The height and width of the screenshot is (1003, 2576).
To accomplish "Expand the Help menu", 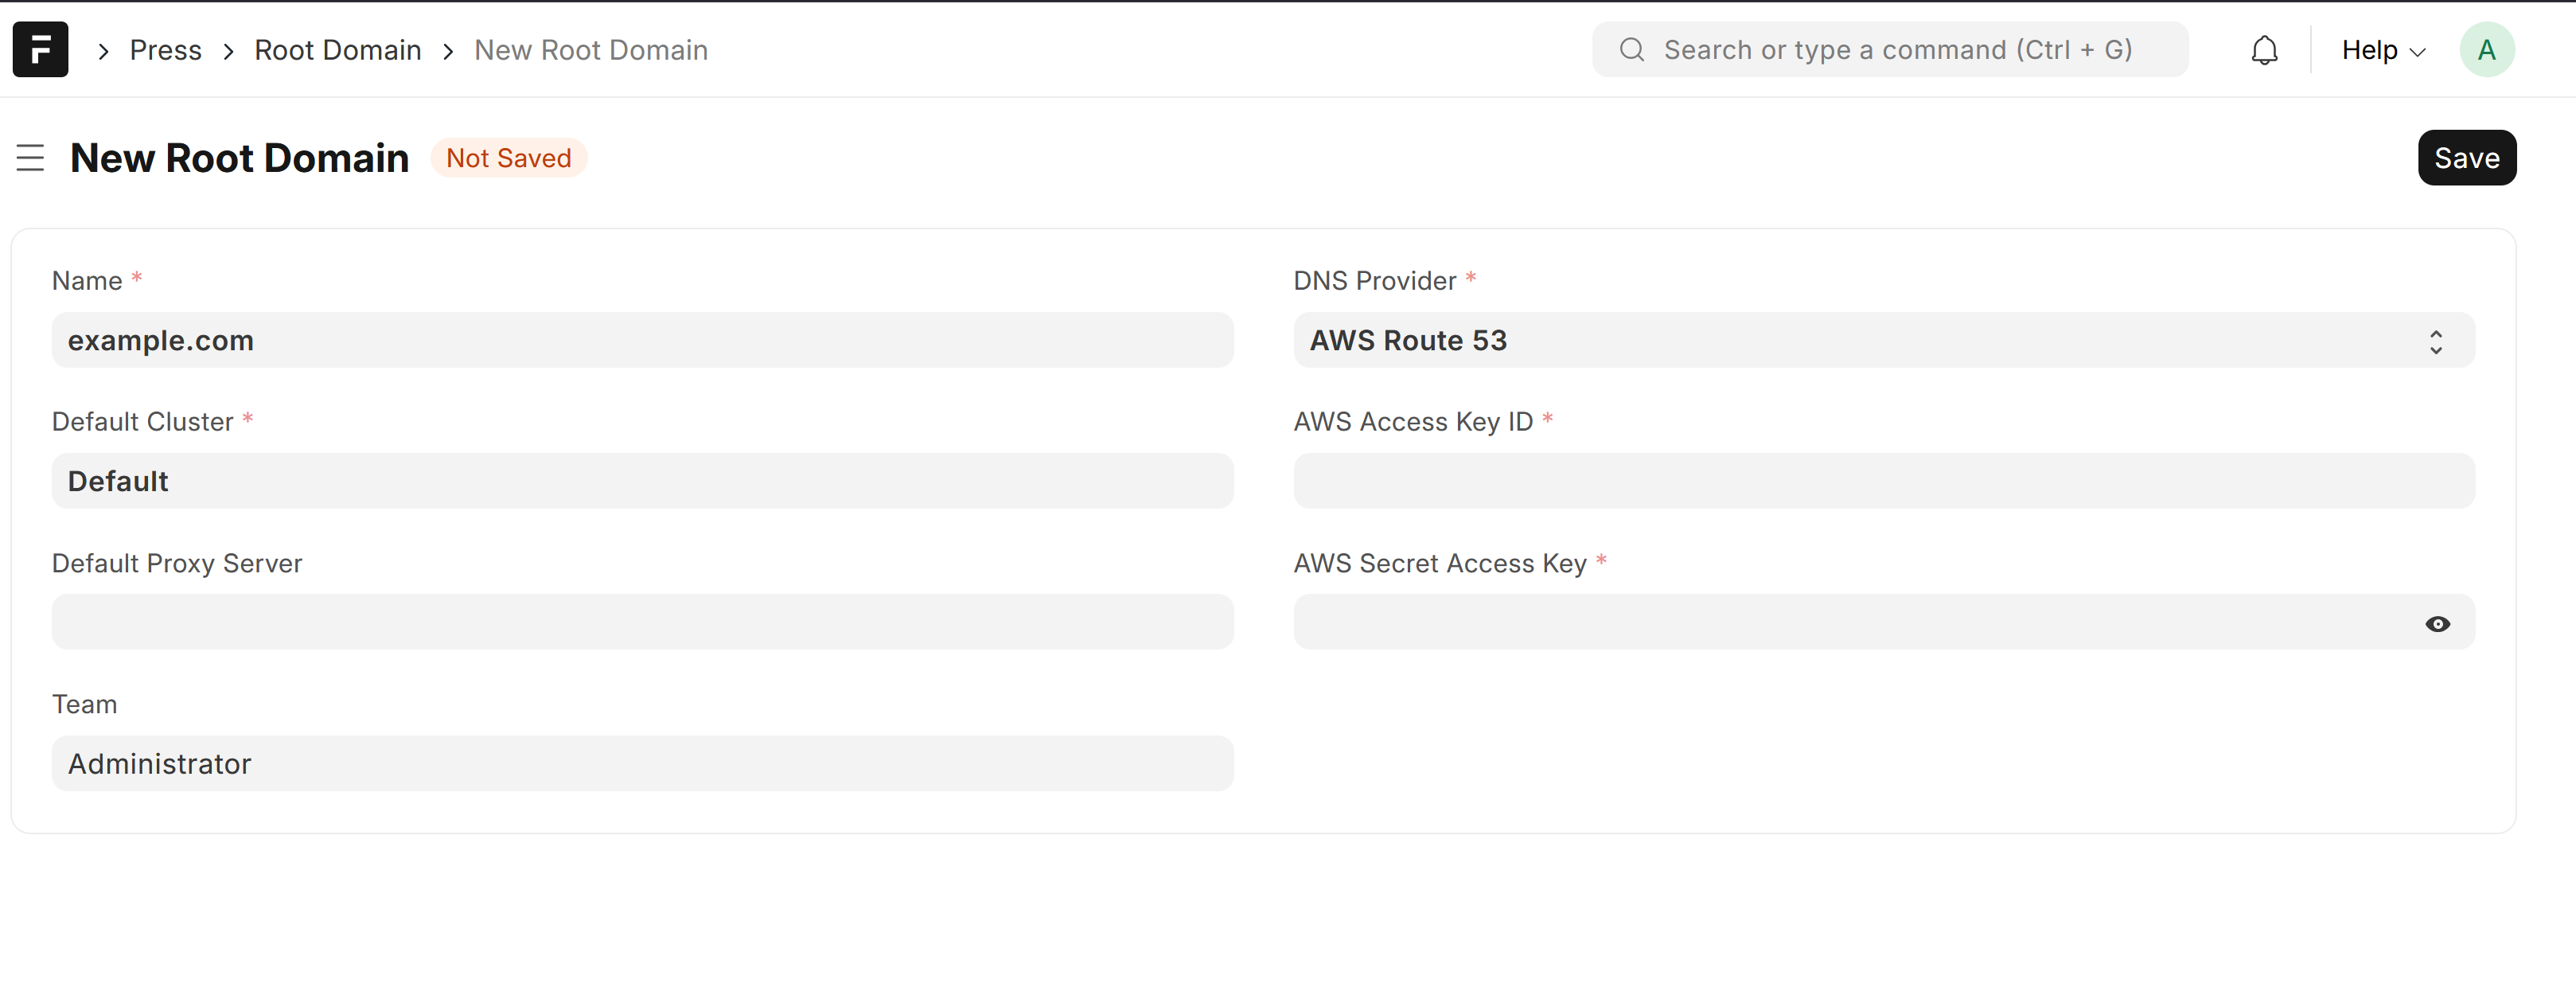I will click(x=2383, y=50).
